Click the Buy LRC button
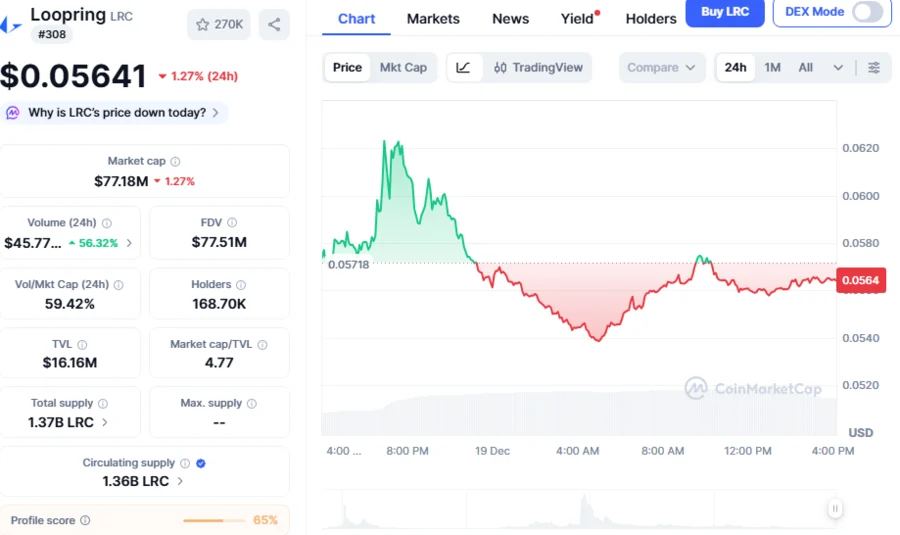The width and height of the screenshot is (900, 535). (725, 12)
